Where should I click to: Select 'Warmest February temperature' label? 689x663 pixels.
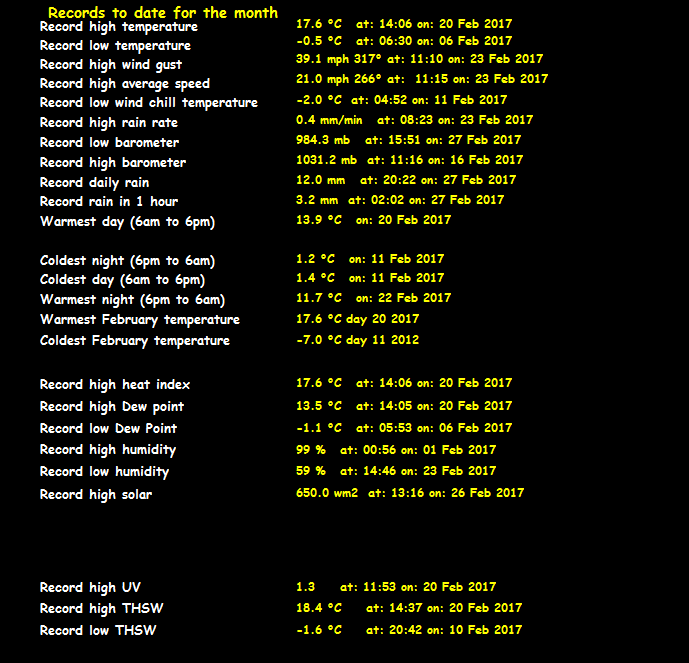click(x=140, y=320)
